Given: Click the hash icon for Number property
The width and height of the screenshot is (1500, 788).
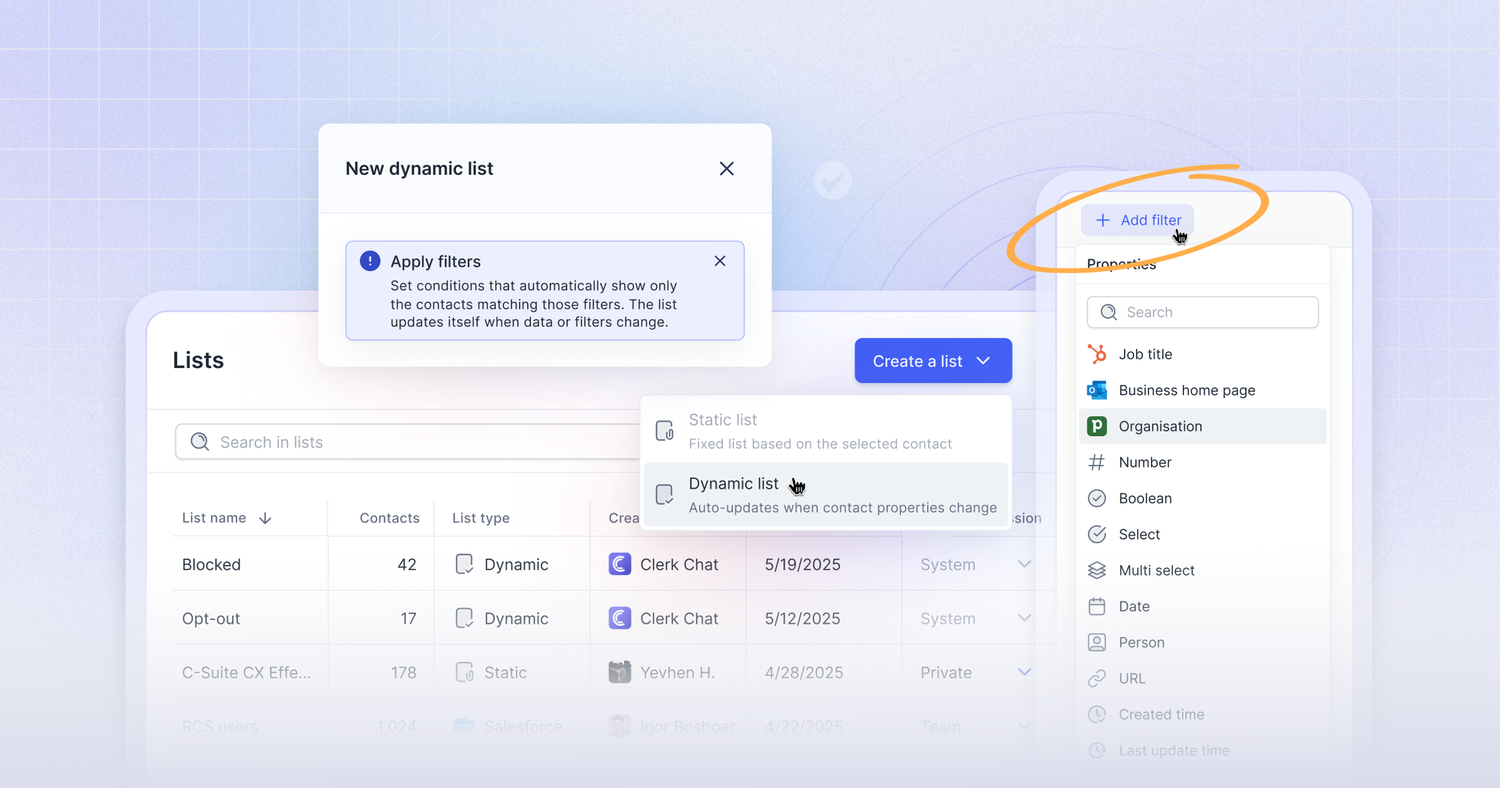Looking at the screenshot, I should [x=1097, y=462].
